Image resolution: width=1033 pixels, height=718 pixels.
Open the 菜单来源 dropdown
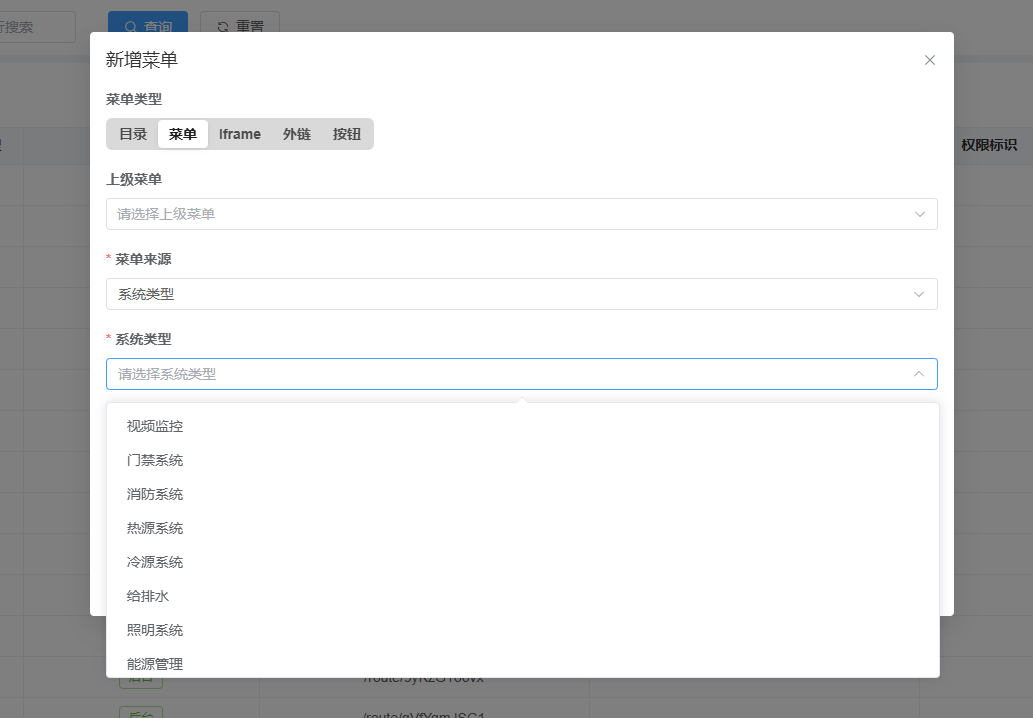pos(522,294)
